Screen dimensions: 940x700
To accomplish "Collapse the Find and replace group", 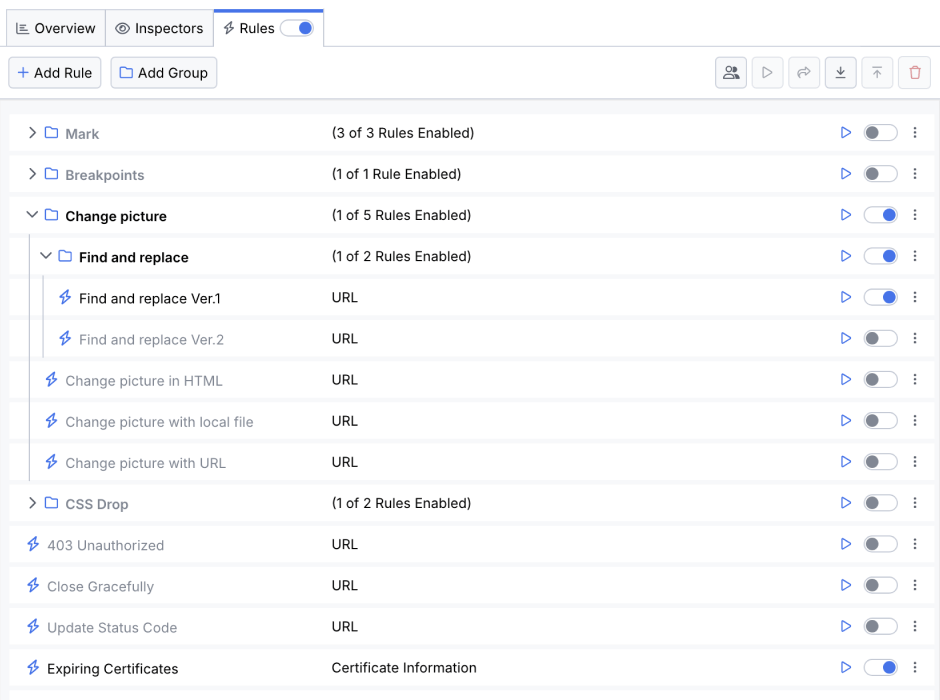I will coord(45,256).
